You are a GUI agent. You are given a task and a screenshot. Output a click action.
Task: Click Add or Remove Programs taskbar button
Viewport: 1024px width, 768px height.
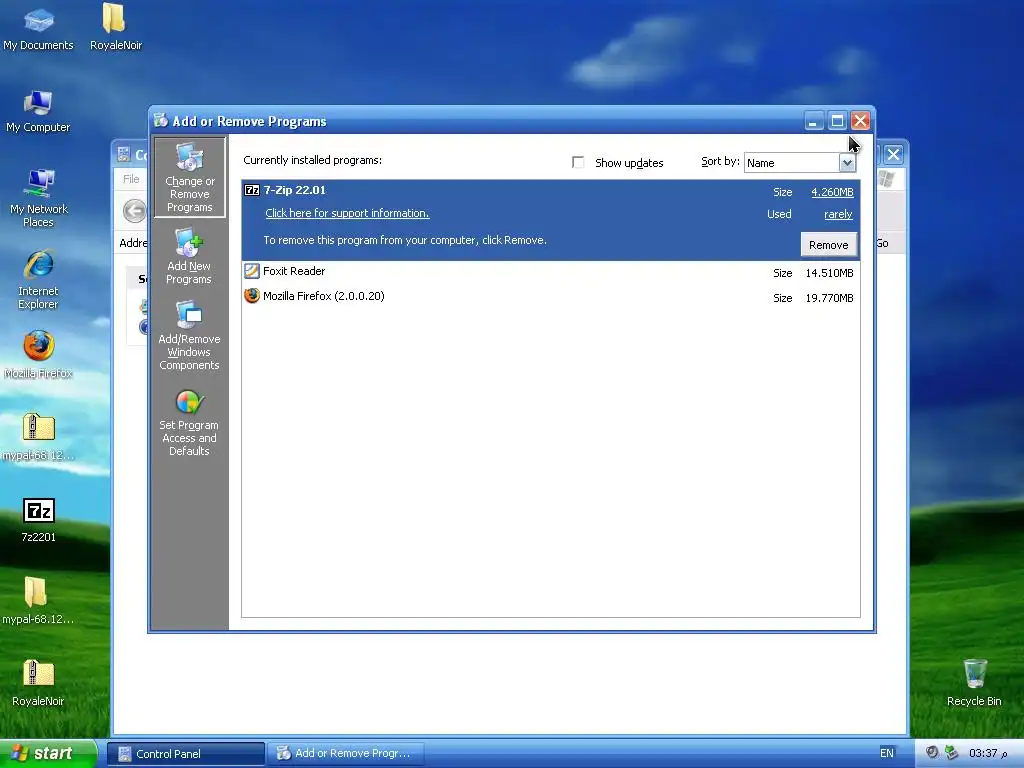[x=346, y=754]
